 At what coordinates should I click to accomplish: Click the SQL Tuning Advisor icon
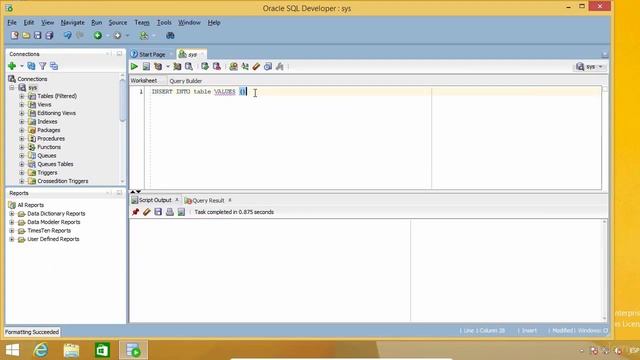[189, 67]
